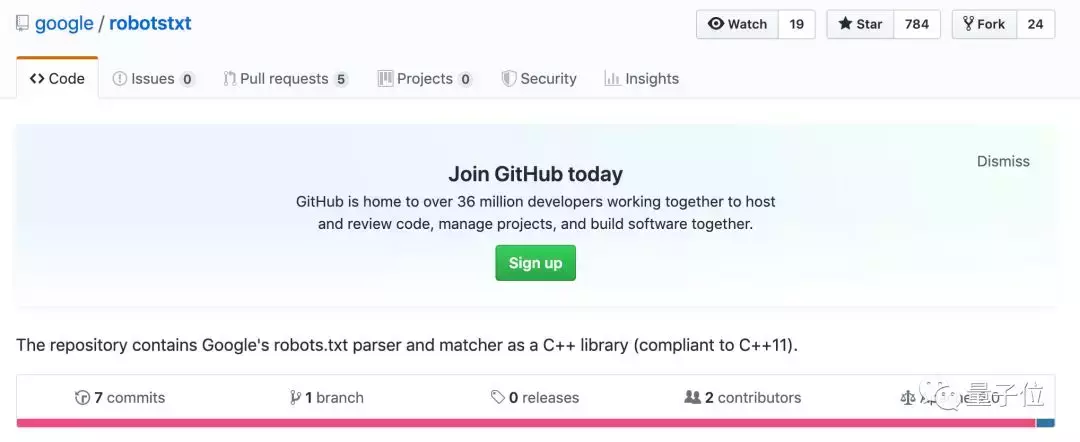Click the people icon beside contributors
The image size is (1080, 442).
[x=692, y=397]
